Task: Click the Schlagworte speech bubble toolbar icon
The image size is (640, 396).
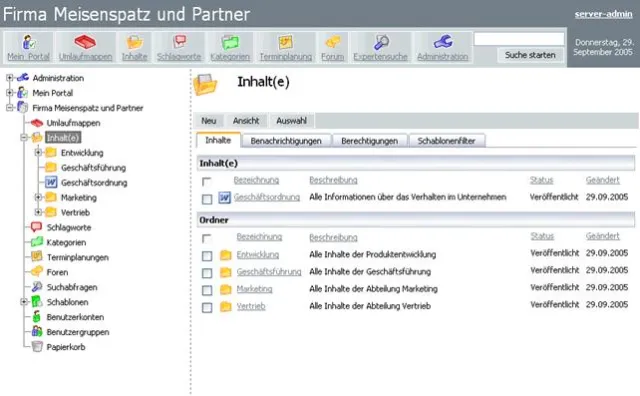Action: point(179,42)
